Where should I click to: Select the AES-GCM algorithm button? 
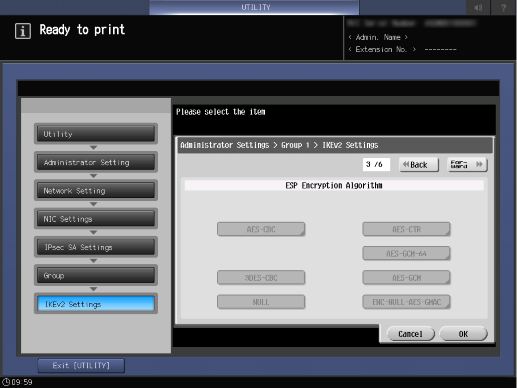pyautogui.click(x=406, y=278)
